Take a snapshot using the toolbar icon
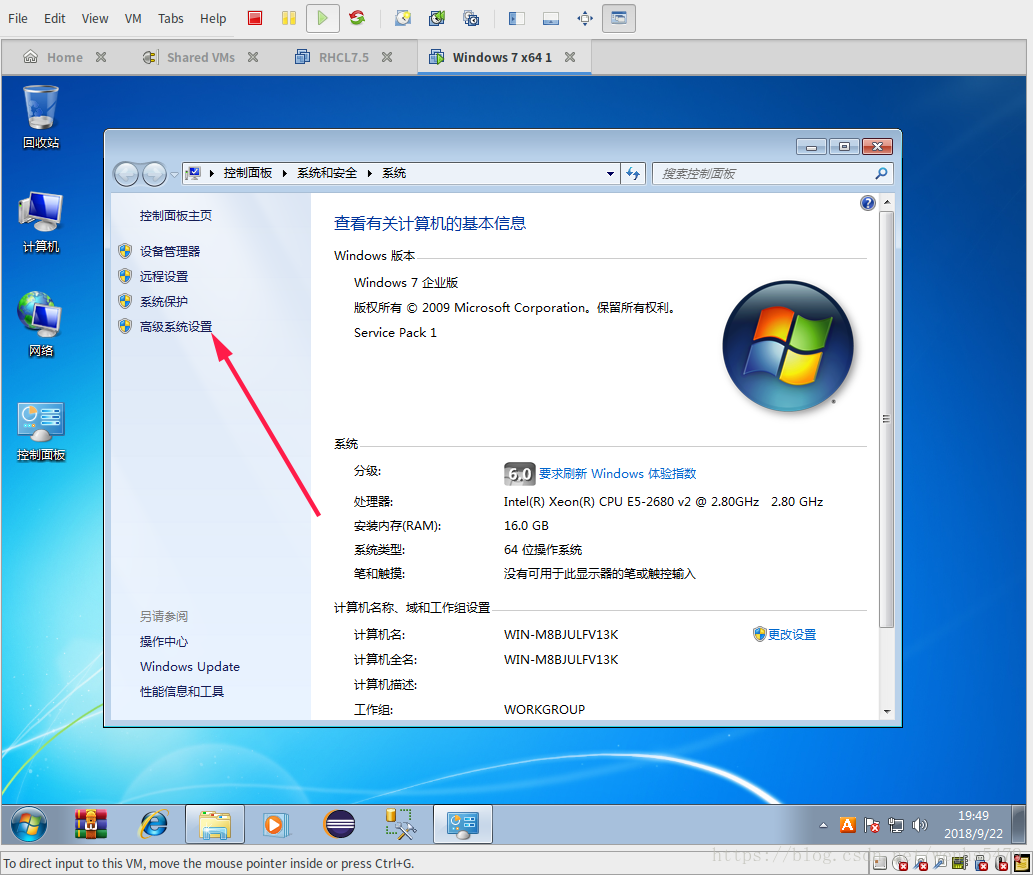Screen dimensions: 1033x875 (403, 18)
